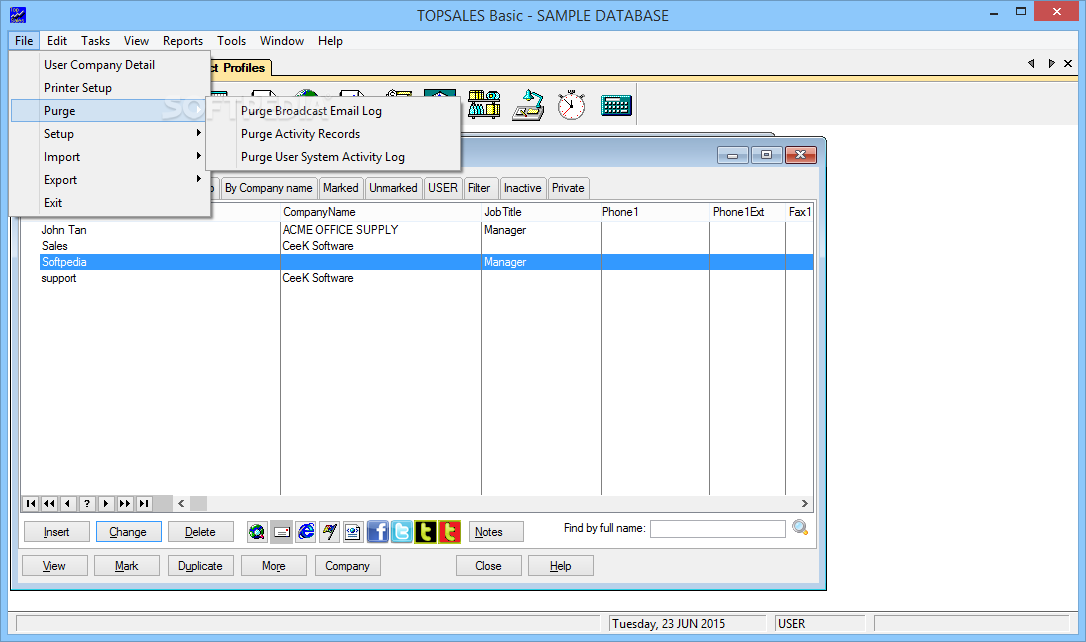Viewport: 1086px width, 642px height.
Task: Click the Delete button
Action: pos(200,532)
